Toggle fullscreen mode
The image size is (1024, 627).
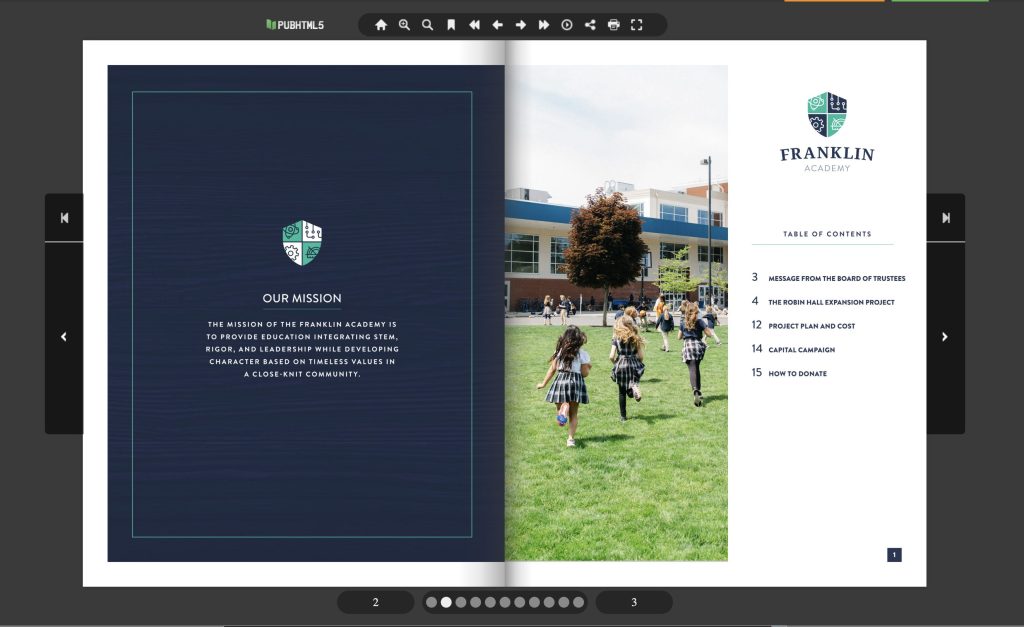click(x=637, y=25)
